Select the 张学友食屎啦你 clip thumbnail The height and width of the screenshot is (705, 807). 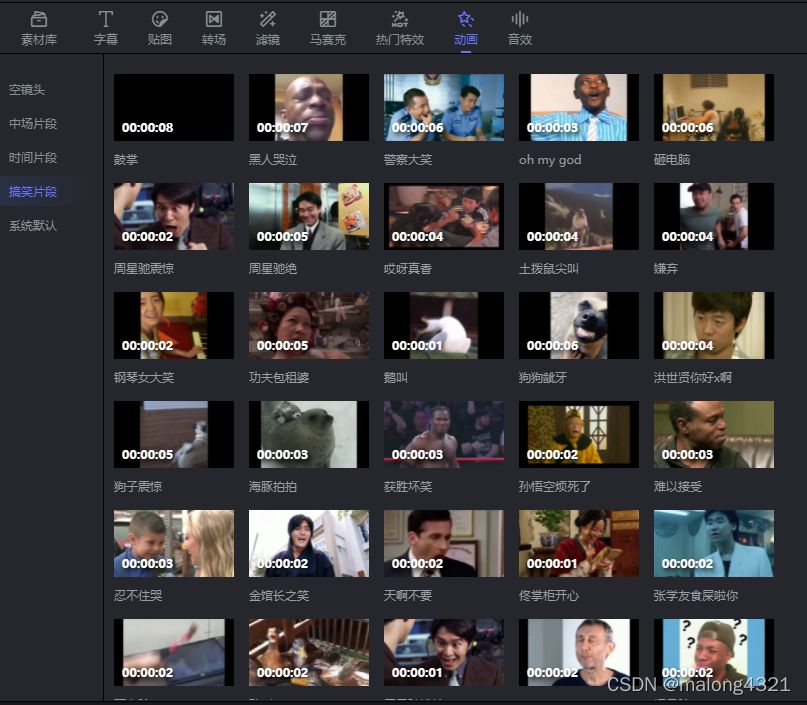(x=714, y=543)
